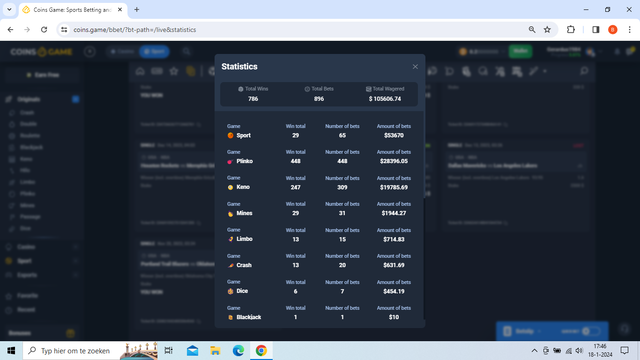Open the tab search dropdown arrow
Viewport: 640px width, 360px height.
click(9, 9)
